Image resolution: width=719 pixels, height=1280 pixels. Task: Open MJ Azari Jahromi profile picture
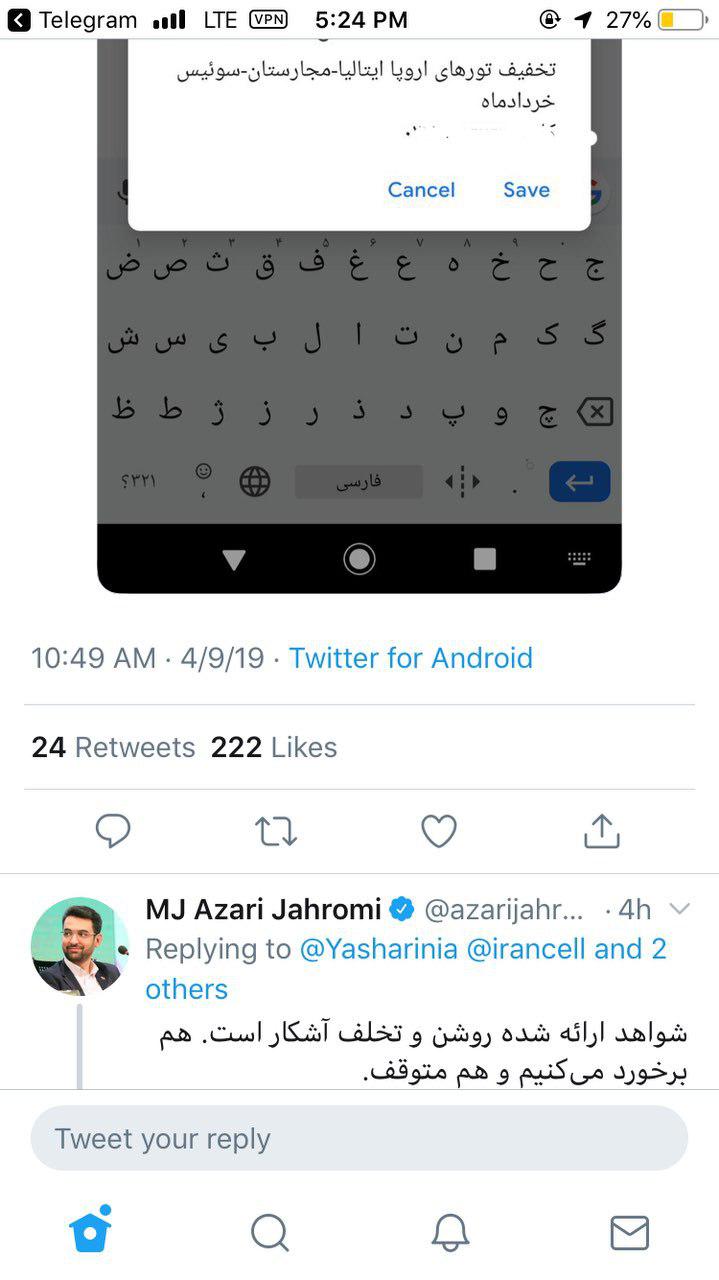coord(79,945)
